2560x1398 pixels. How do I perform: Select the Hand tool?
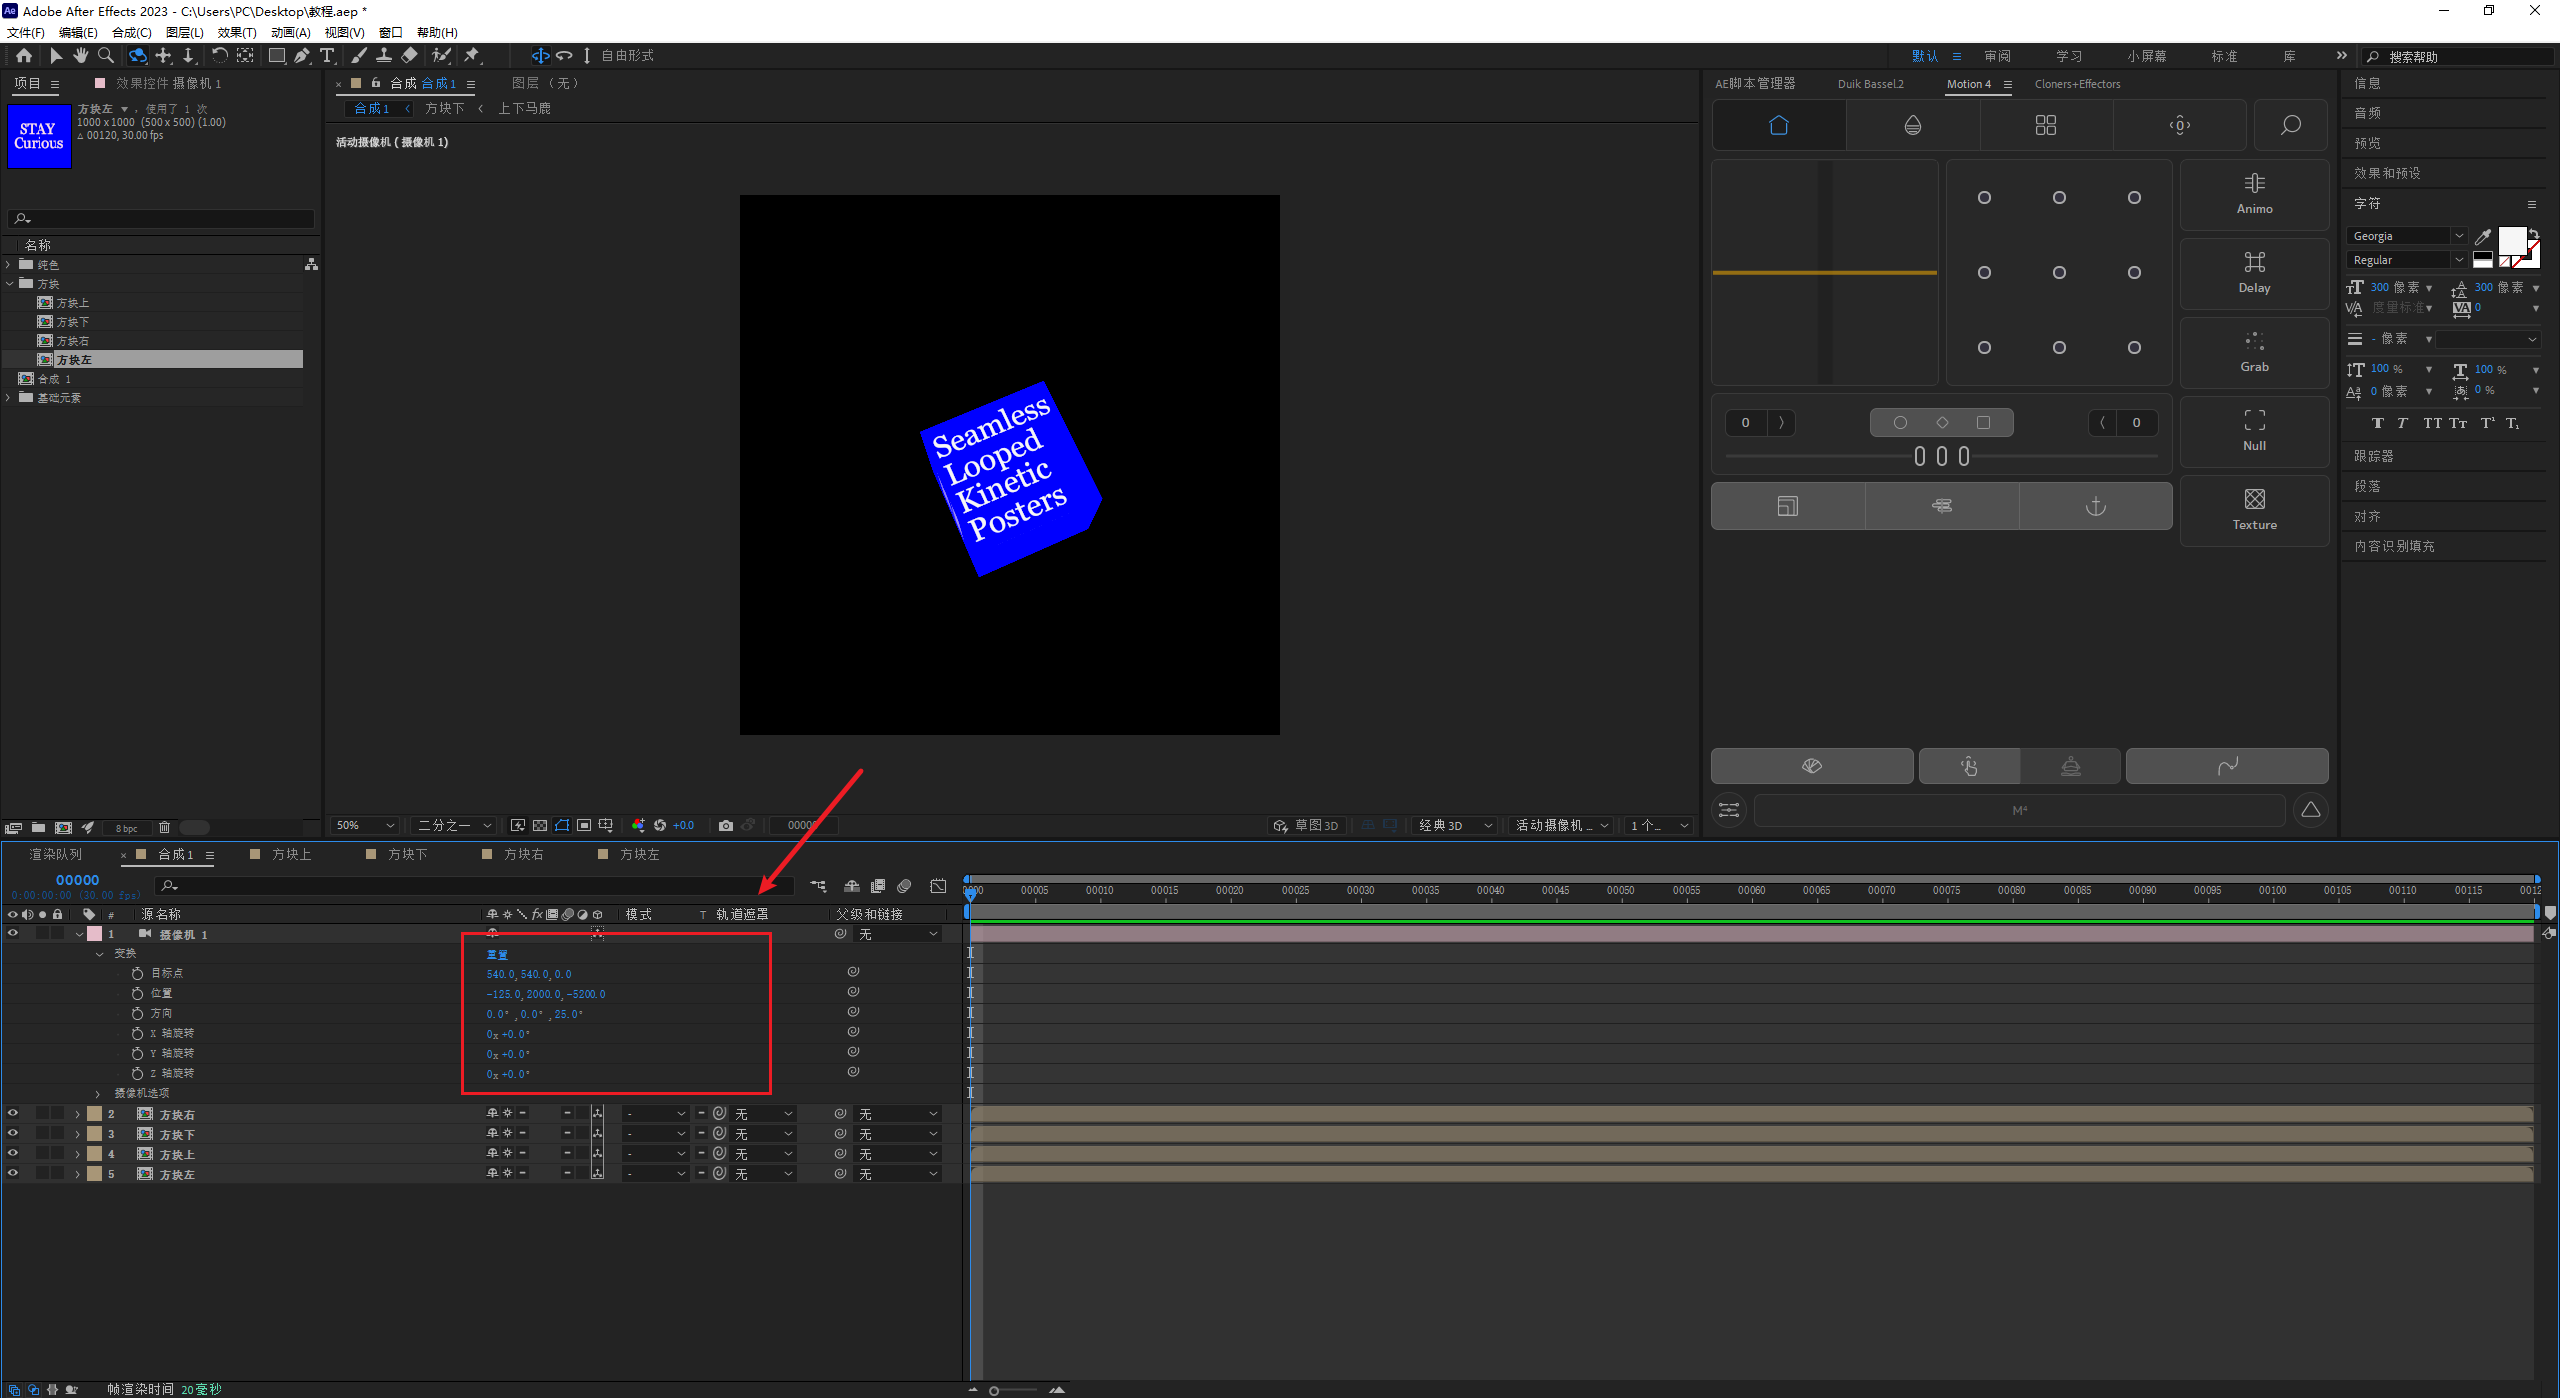(x=81, y=56)
